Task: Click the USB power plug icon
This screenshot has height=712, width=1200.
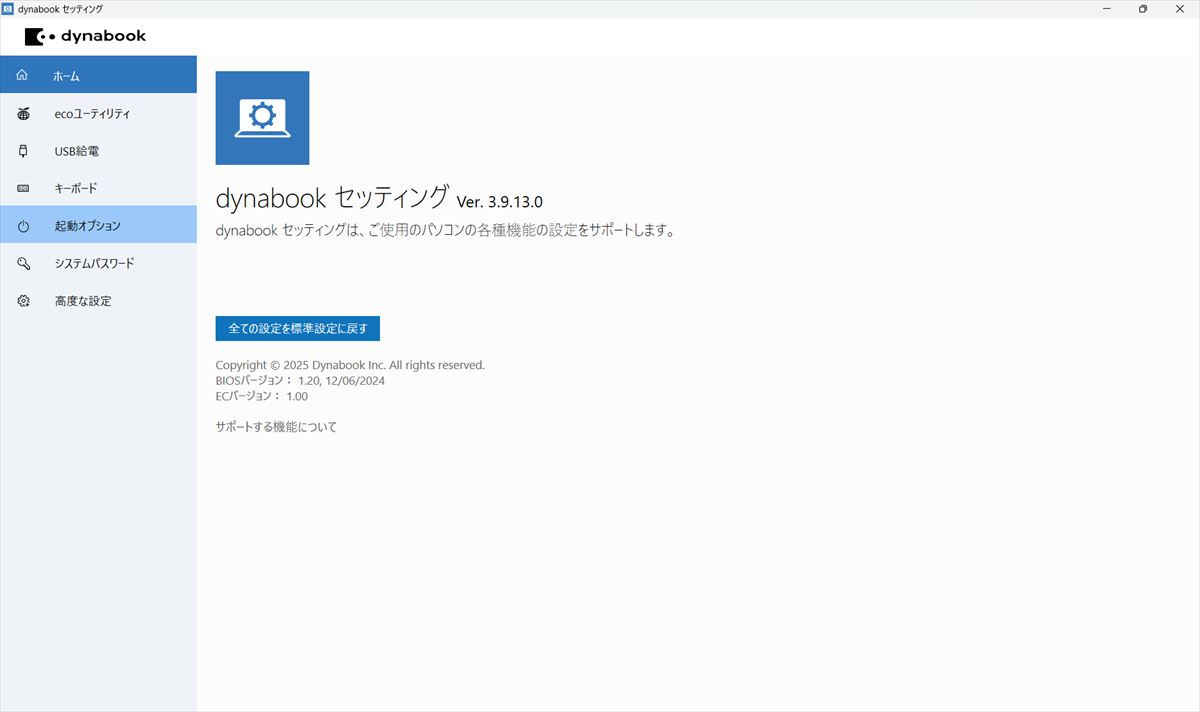Action: (23, 151)
